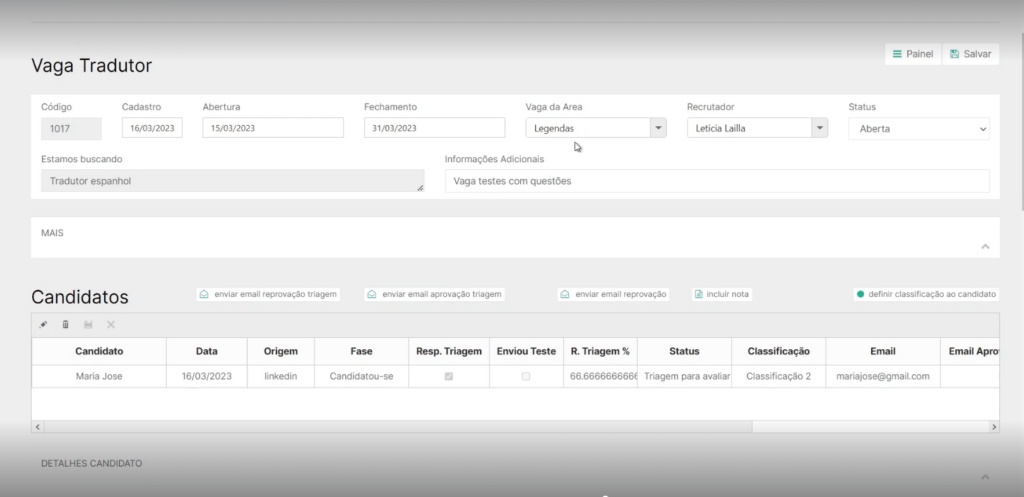Toggle Resp. Triagem checkbox for Maria Jose
This screenshot has height=497, width=1024.
pyautogui.click(x=448, y=377)
